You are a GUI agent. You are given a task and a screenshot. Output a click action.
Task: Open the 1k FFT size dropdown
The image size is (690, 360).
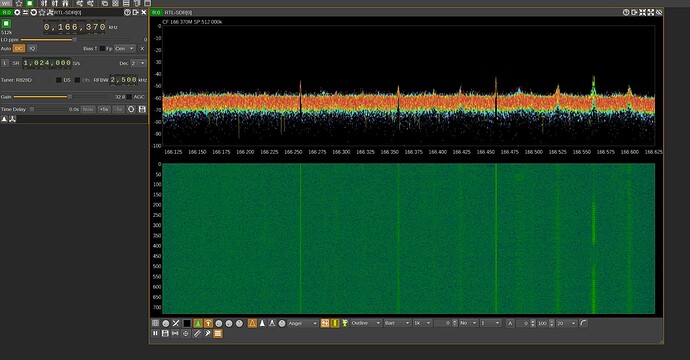click(x=422, y=323)
